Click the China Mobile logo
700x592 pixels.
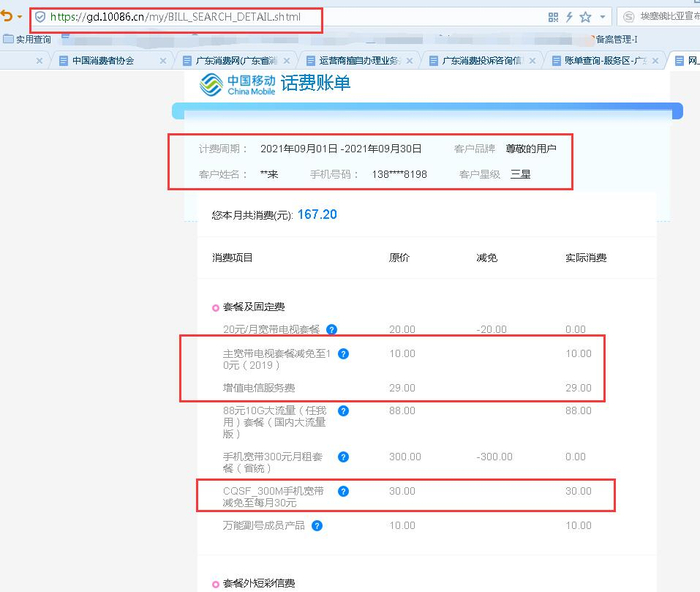(238, 84)
